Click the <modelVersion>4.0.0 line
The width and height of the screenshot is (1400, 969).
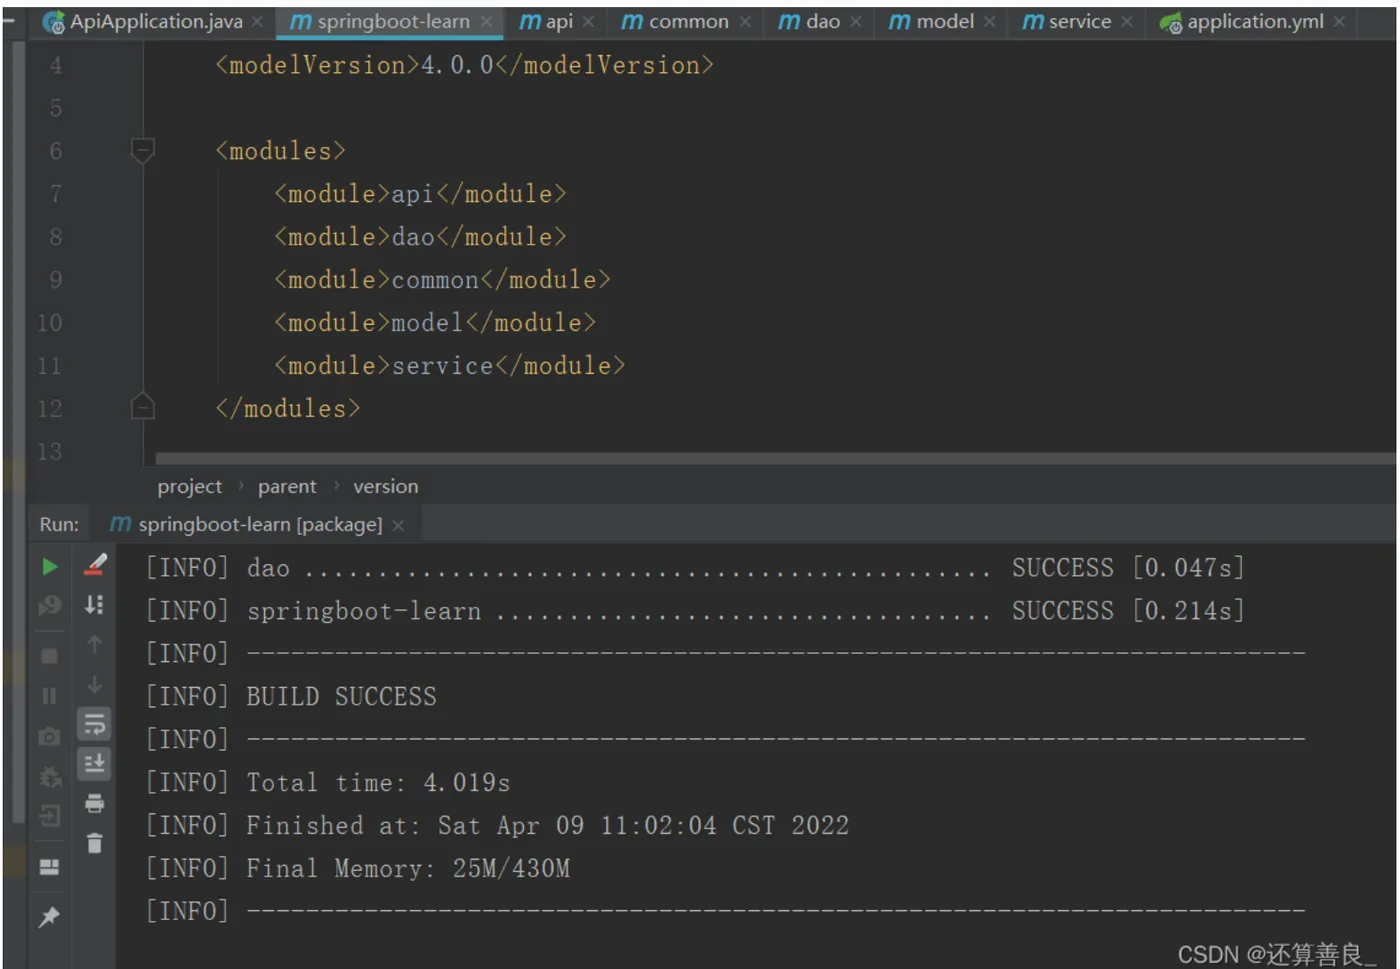[464, 65]
